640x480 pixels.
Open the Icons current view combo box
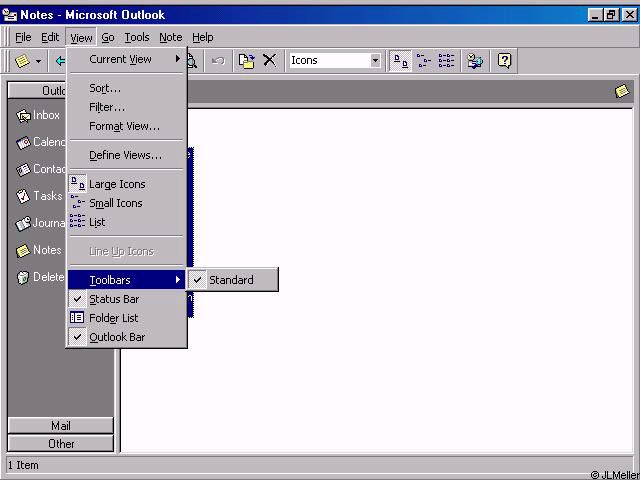click(x=335, y=60)
